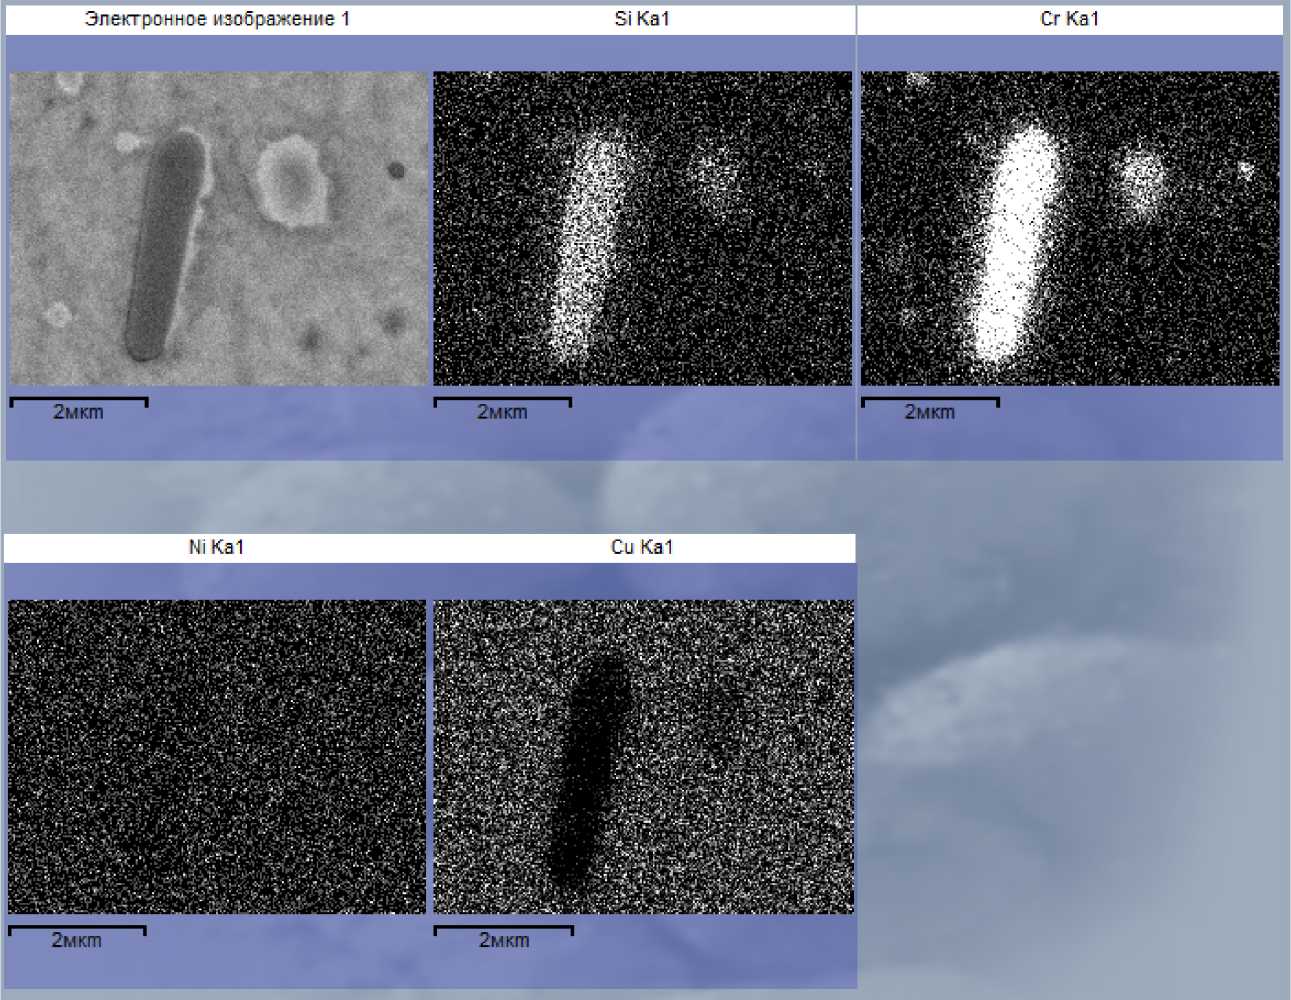The height and width of the screenshot is (1000, 1291).
Task: Select the 2мкм scale bar under Cr map
Action: pos(930,407)
